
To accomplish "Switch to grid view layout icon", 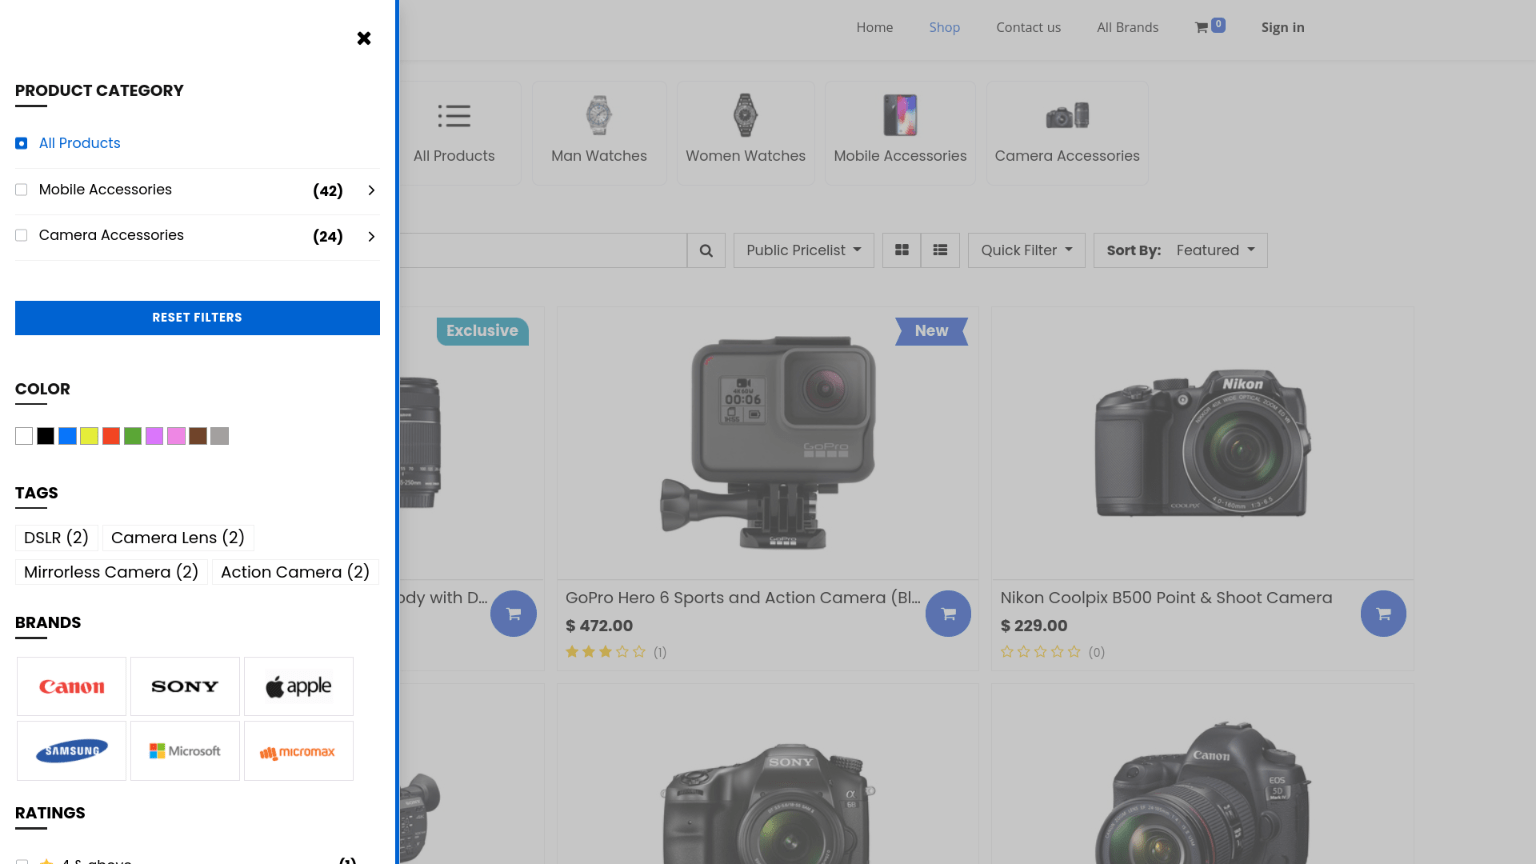I will (x=902, y=250).
